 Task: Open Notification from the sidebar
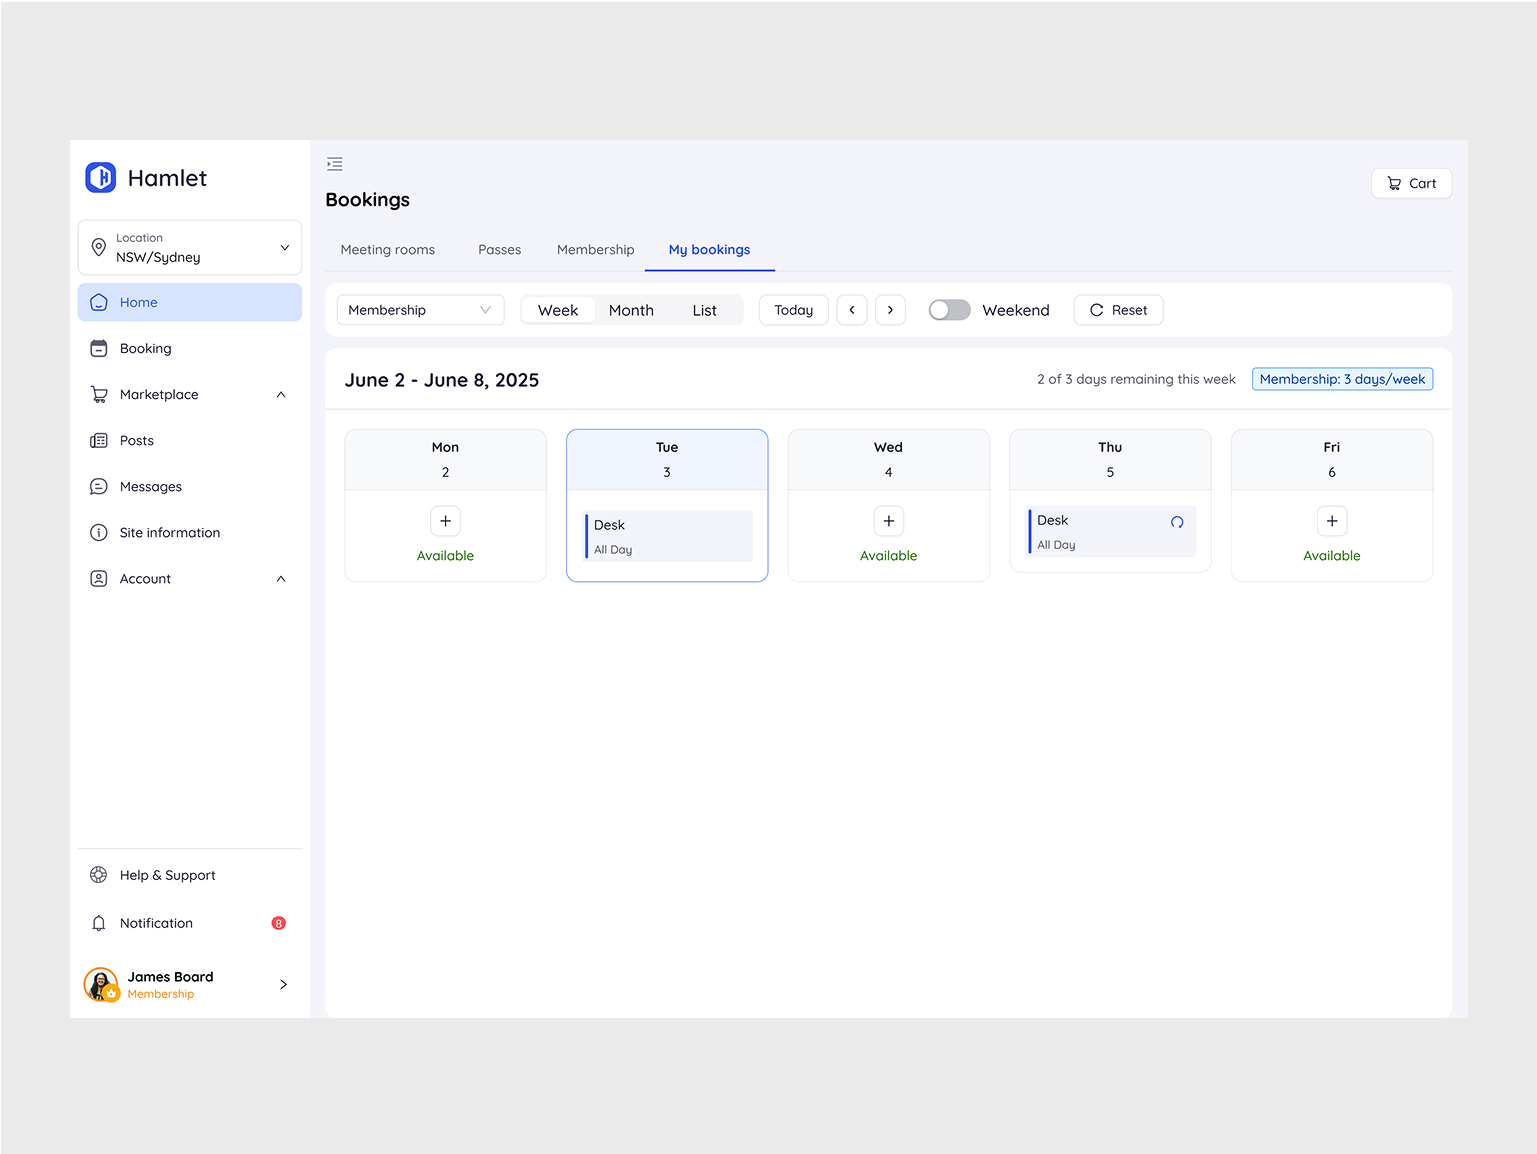tap(156, 923)
